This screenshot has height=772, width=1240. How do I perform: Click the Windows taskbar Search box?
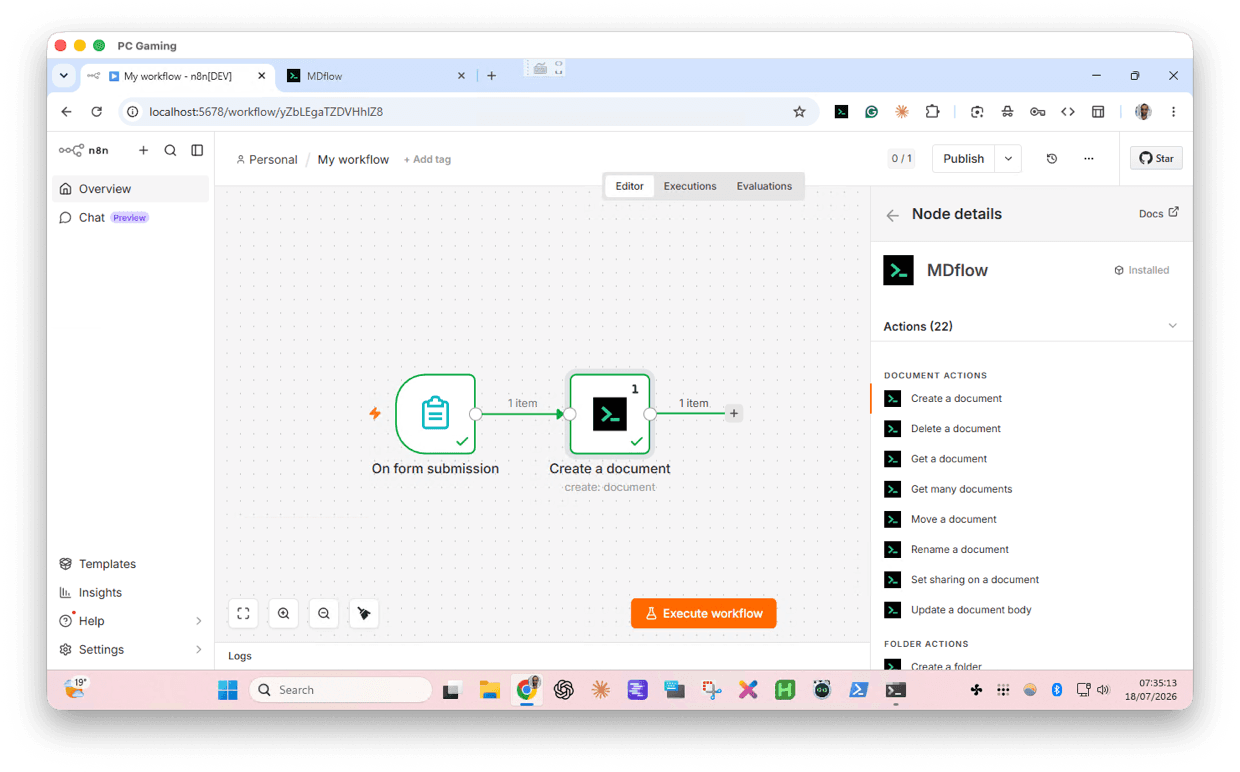click(340, 690)
